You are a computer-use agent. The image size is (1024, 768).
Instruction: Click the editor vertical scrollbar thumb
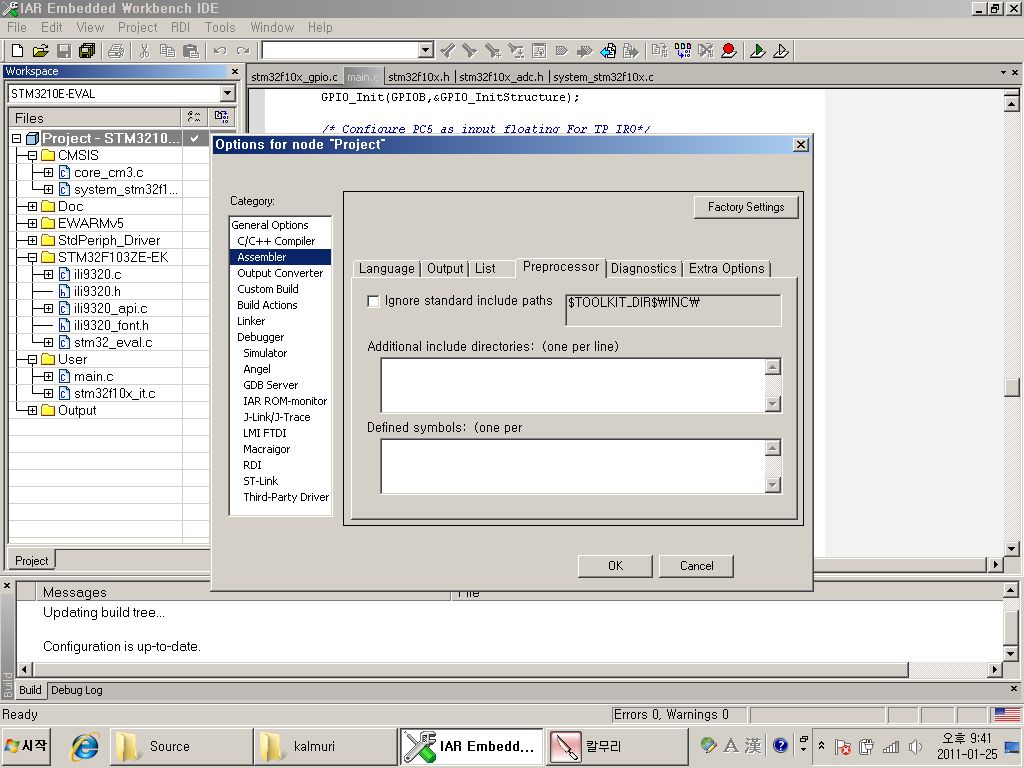coord(1012,387)
